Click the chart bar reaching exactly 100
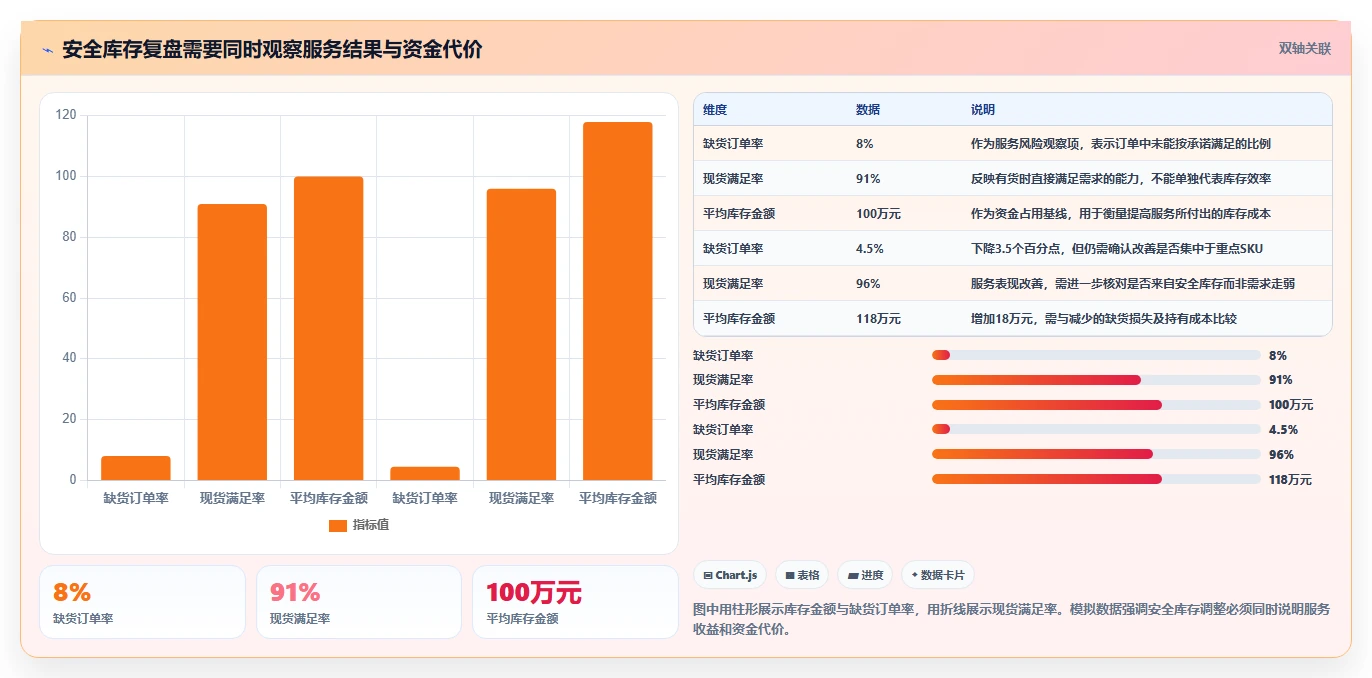The height and width of the screenshot is (678, 1372). click(x=328, y=328)
